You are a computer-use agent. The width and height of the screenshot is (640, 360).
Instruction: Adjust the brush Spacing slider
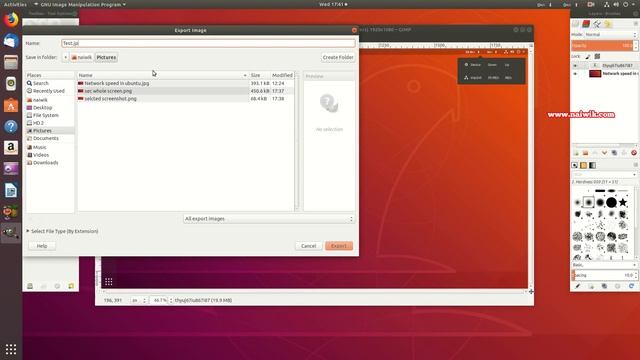(x=604, y=276)
